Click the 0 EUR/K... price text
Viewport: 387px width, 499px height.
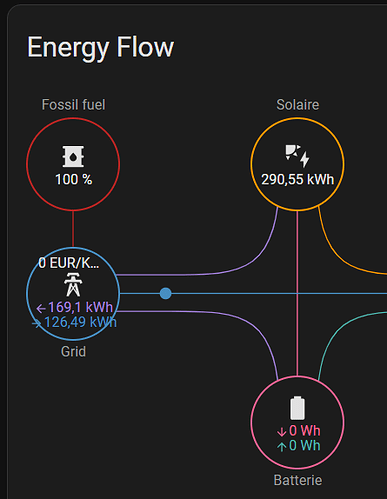[69, 263]
